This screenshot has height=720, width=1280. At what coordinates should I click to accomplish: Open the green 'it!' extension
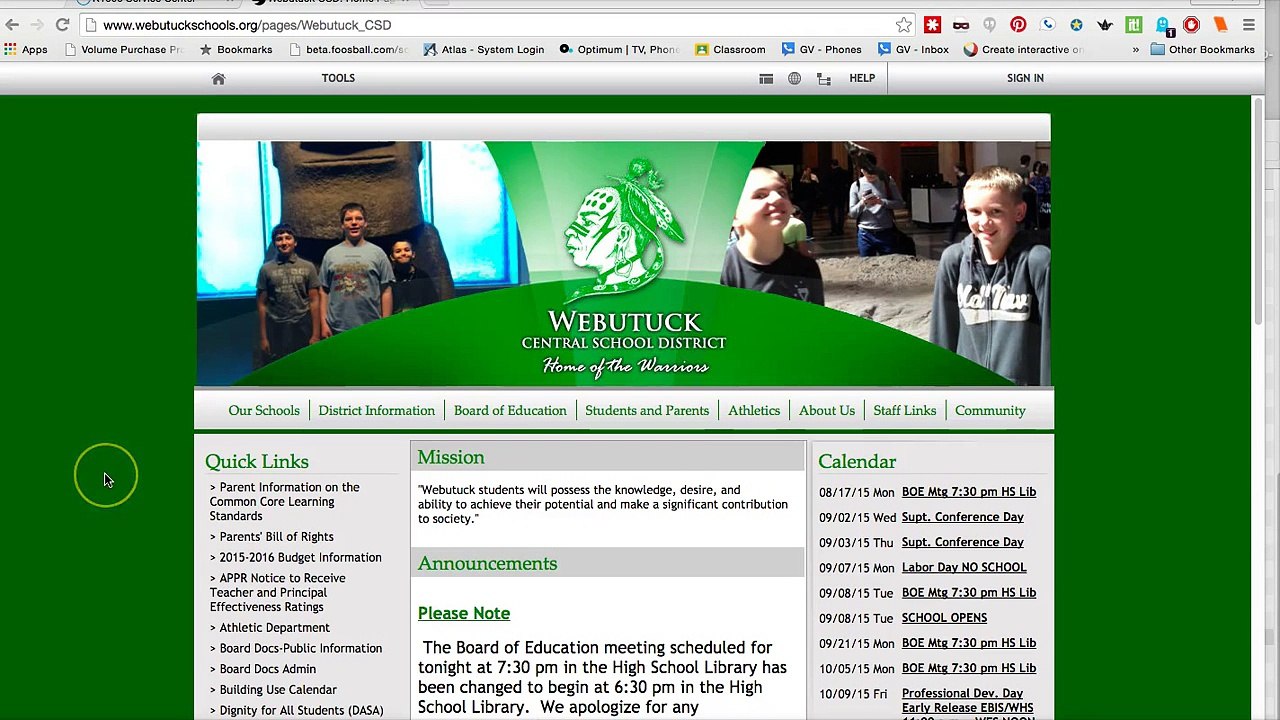(1133, 25)
